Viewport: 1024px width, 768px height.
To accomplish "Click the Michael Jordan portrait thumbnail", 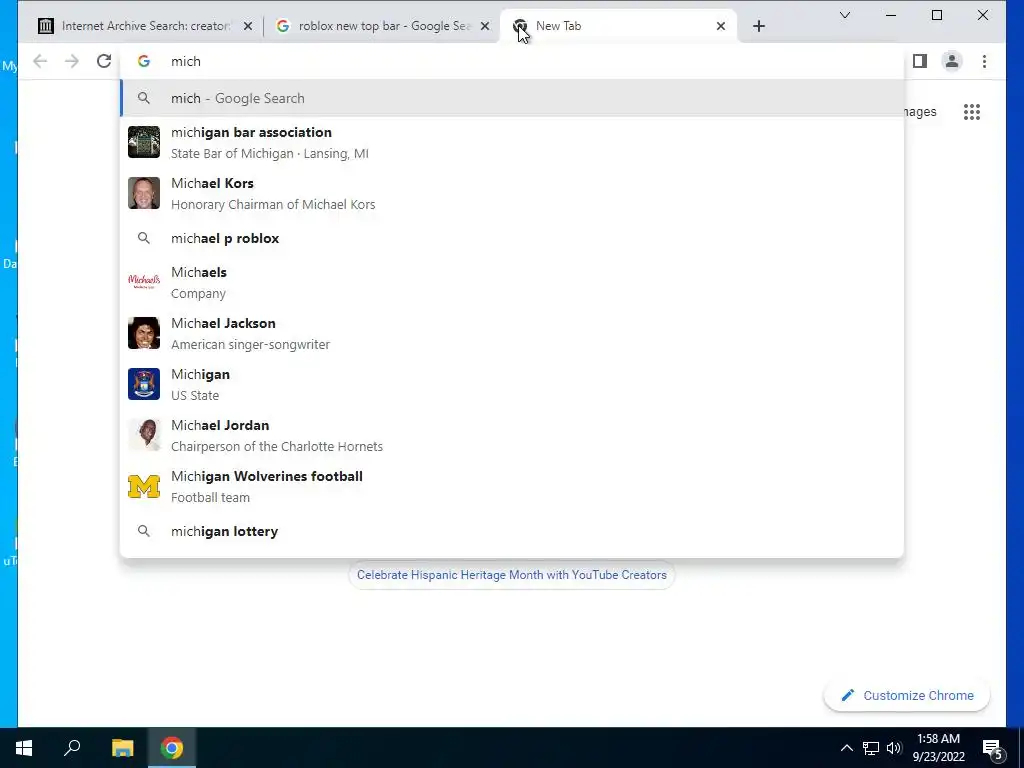I will [144, 435].
